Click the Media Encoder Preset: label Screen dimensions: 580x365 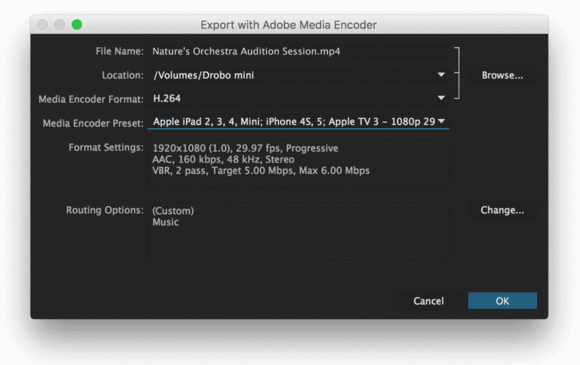(x=93, y=123)
